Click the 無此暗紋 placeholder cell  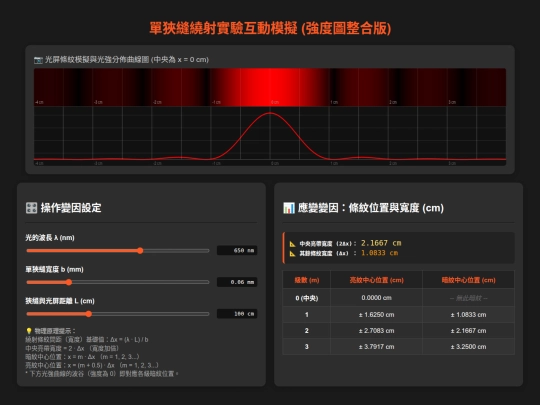tap(468, 298)
